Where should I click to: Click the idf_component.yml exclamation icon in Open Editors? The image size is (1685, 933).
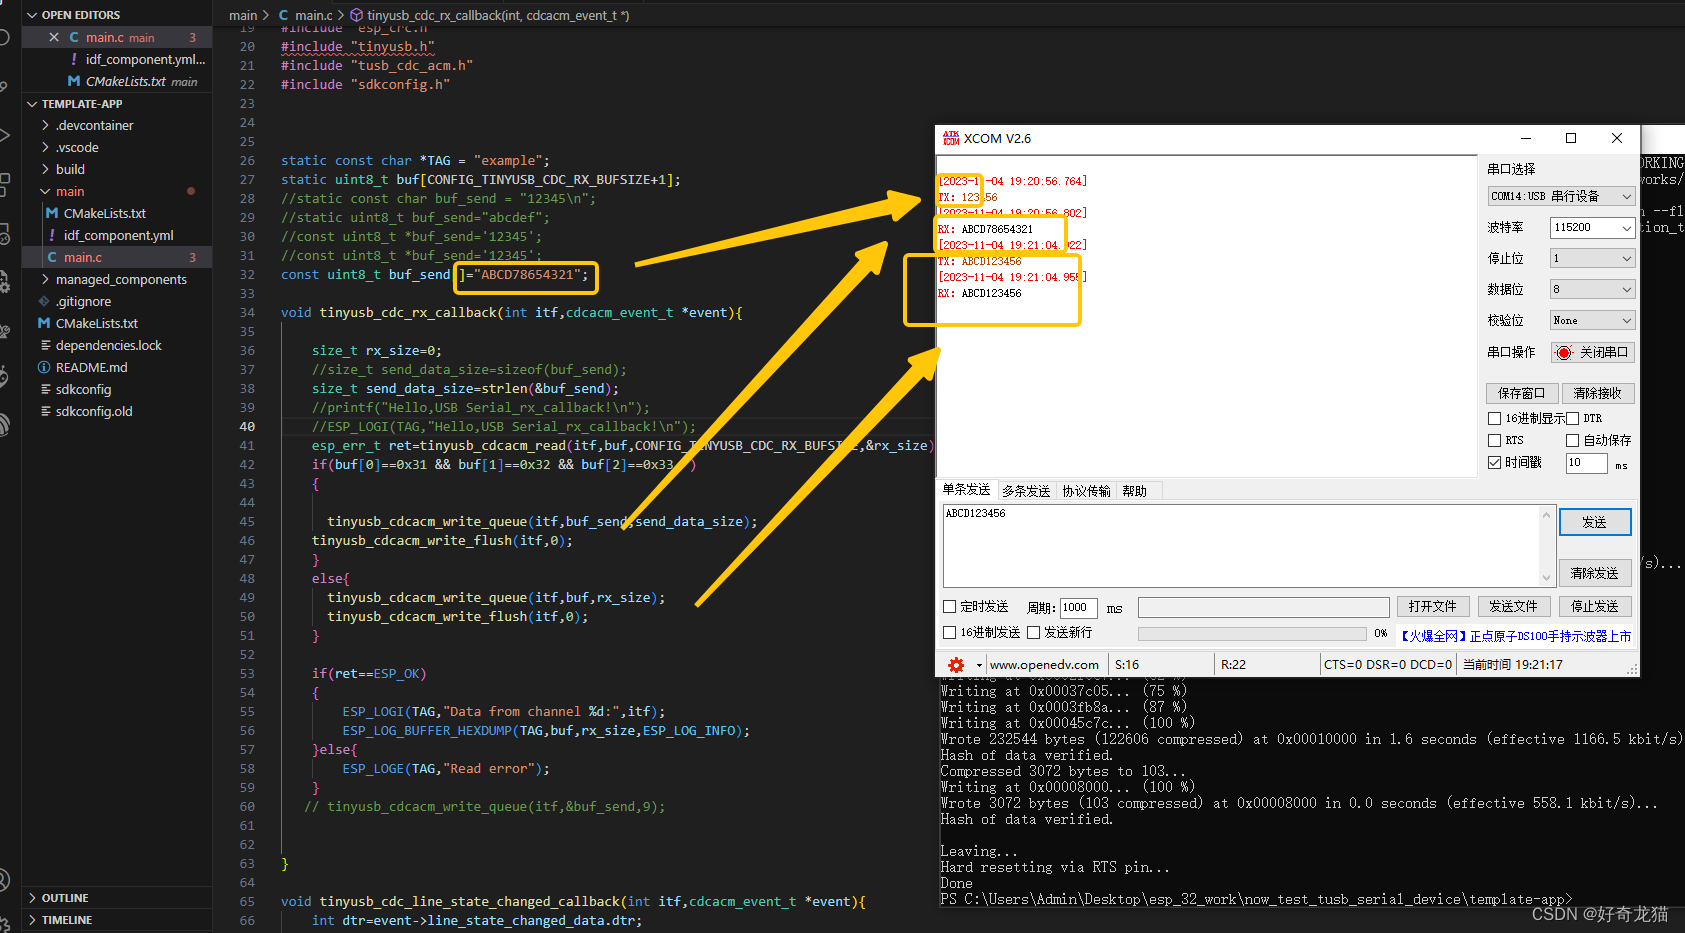pyautogui.click(x=74, y=59)
